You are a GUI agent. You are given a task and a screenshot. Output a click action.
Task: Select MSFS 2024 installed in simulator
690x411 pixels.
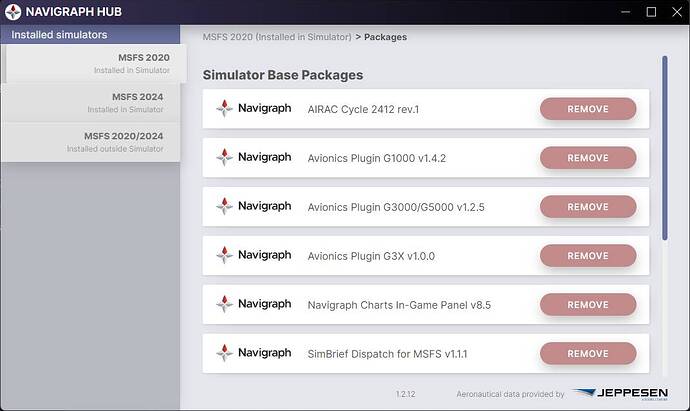coord(90,103)
